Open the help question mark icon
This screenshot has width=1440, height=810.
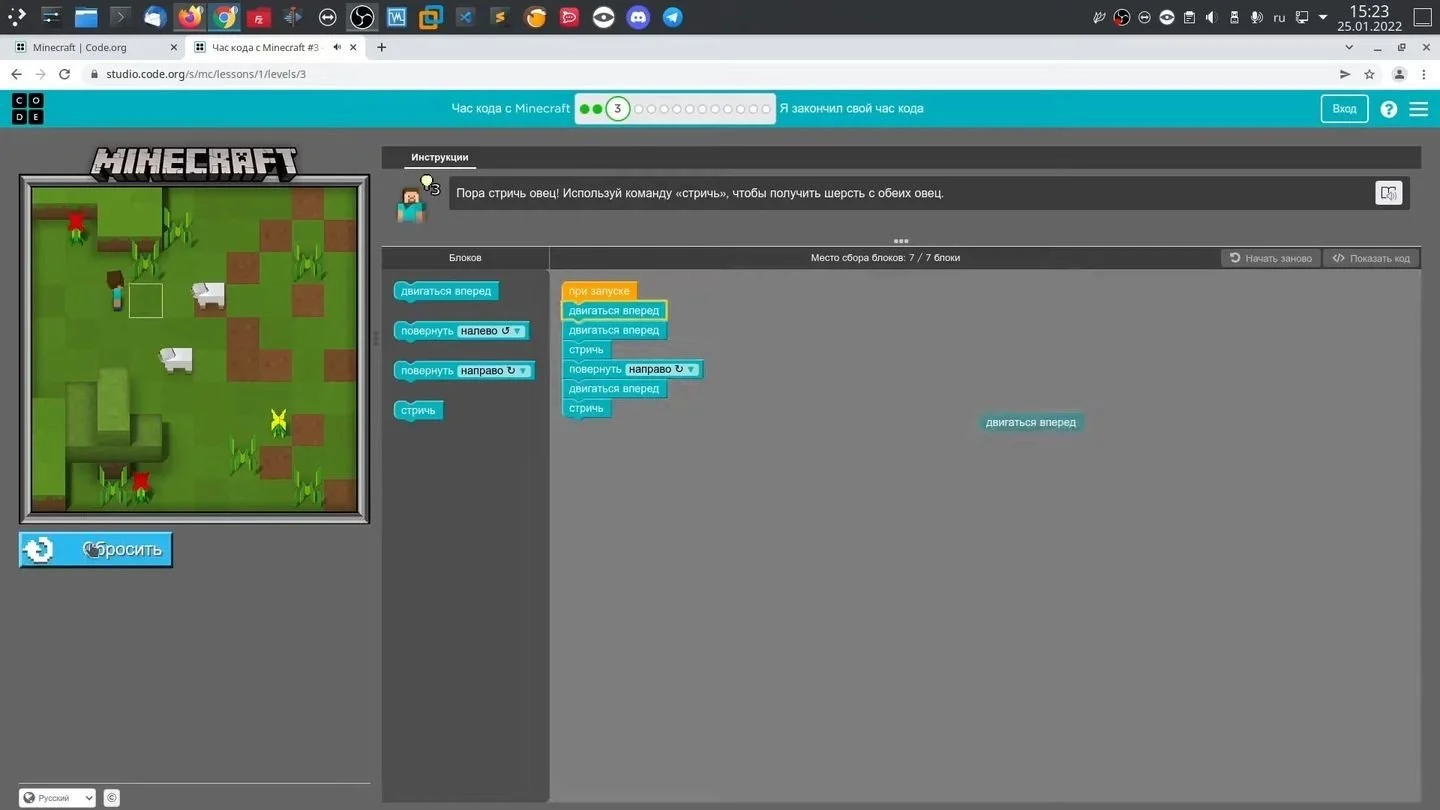tap(1388, 109)
